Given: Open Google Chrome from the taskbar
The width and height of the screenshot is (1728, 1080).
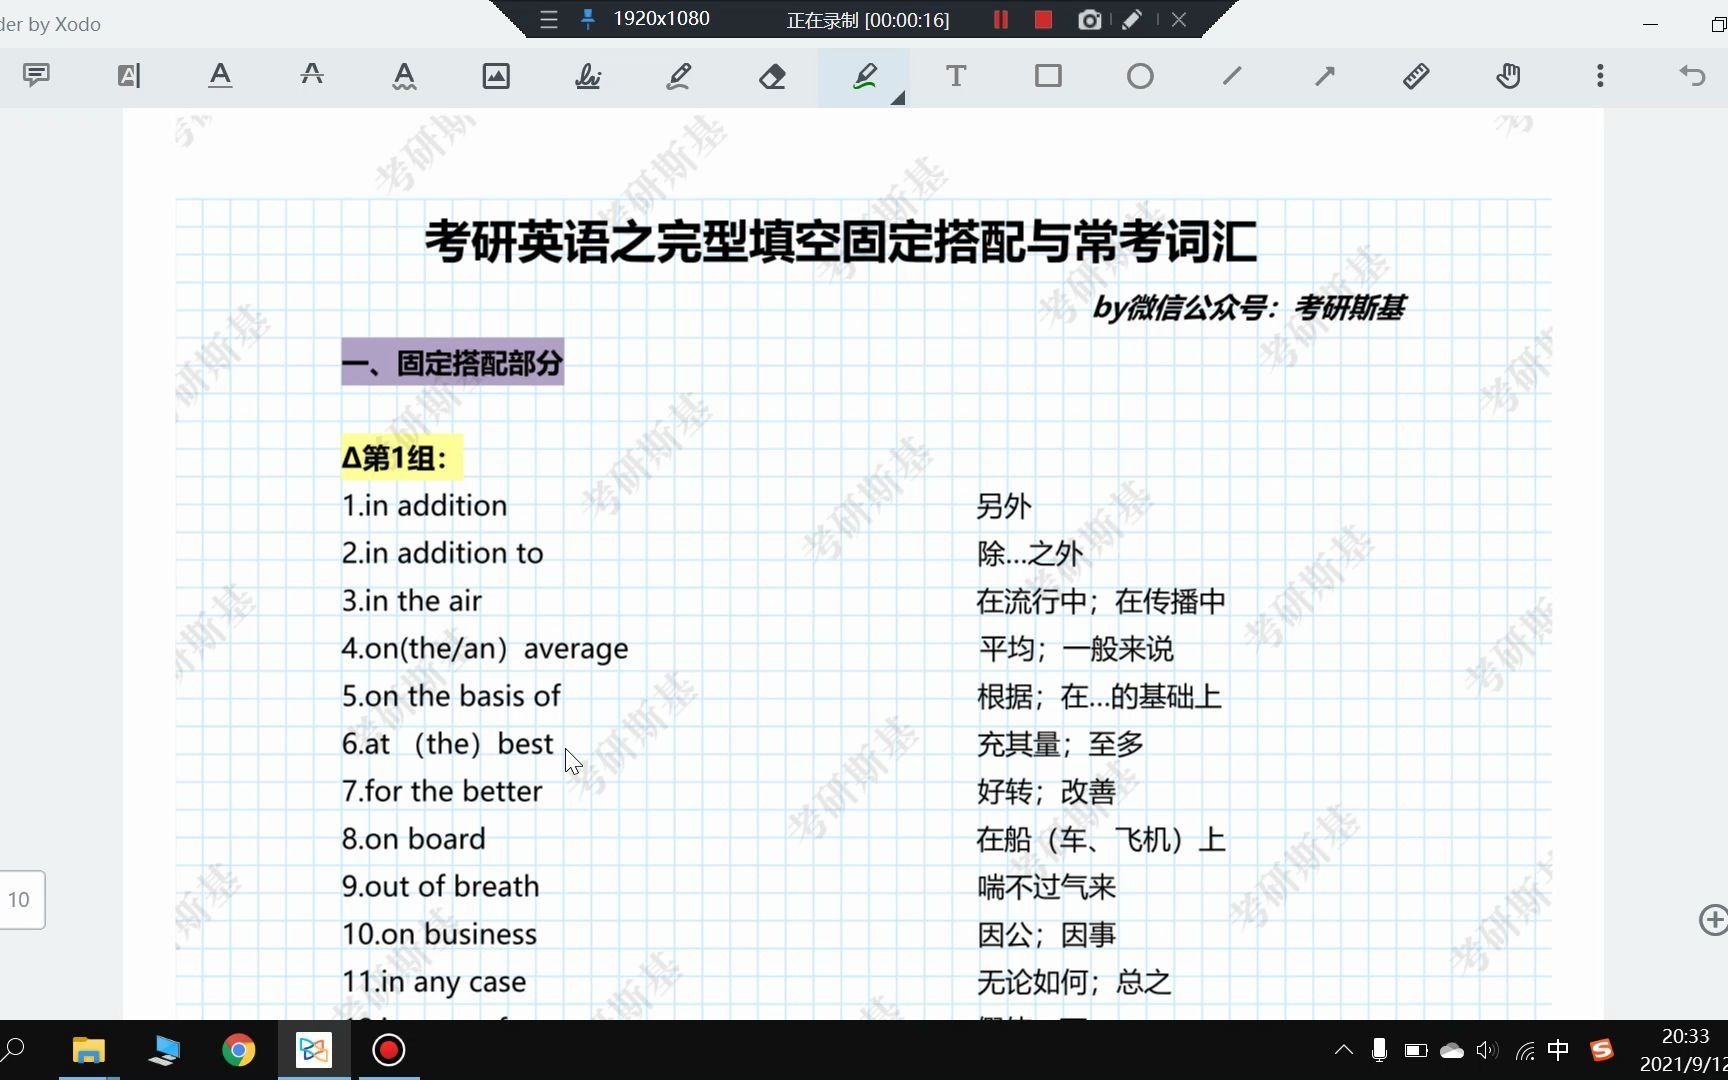Looking at the screenshot, I should tap(238, 1050).
